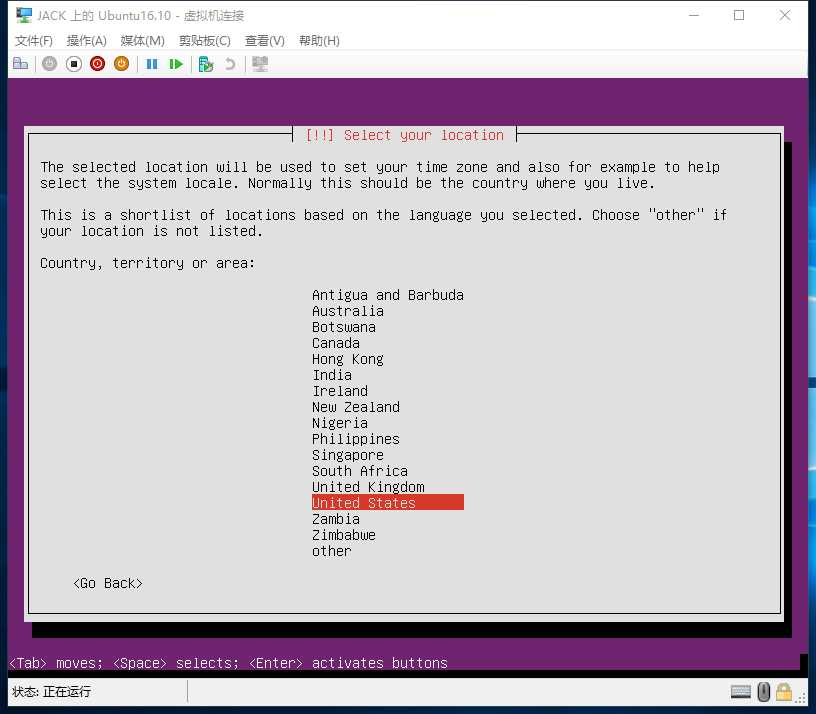The width and height of the screenshot is (816, 714).
Task: Revert the VM with the undo arrow icon
Action: tap(230, 64)
